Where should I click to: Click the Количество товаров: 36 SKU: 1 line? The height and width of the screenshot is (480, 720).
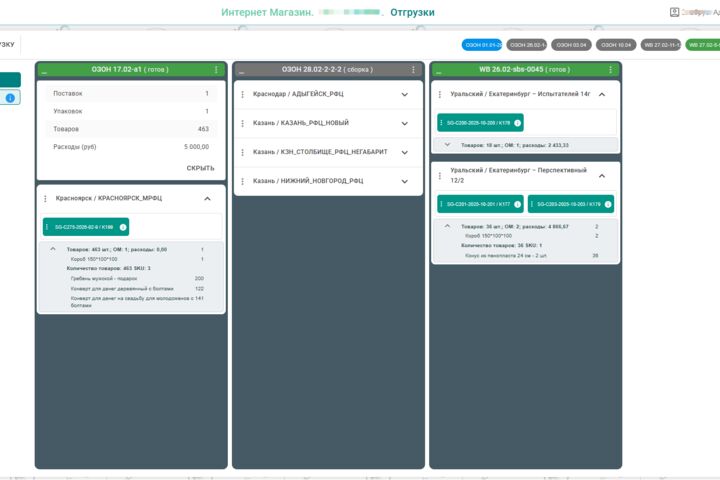[501, 245]
